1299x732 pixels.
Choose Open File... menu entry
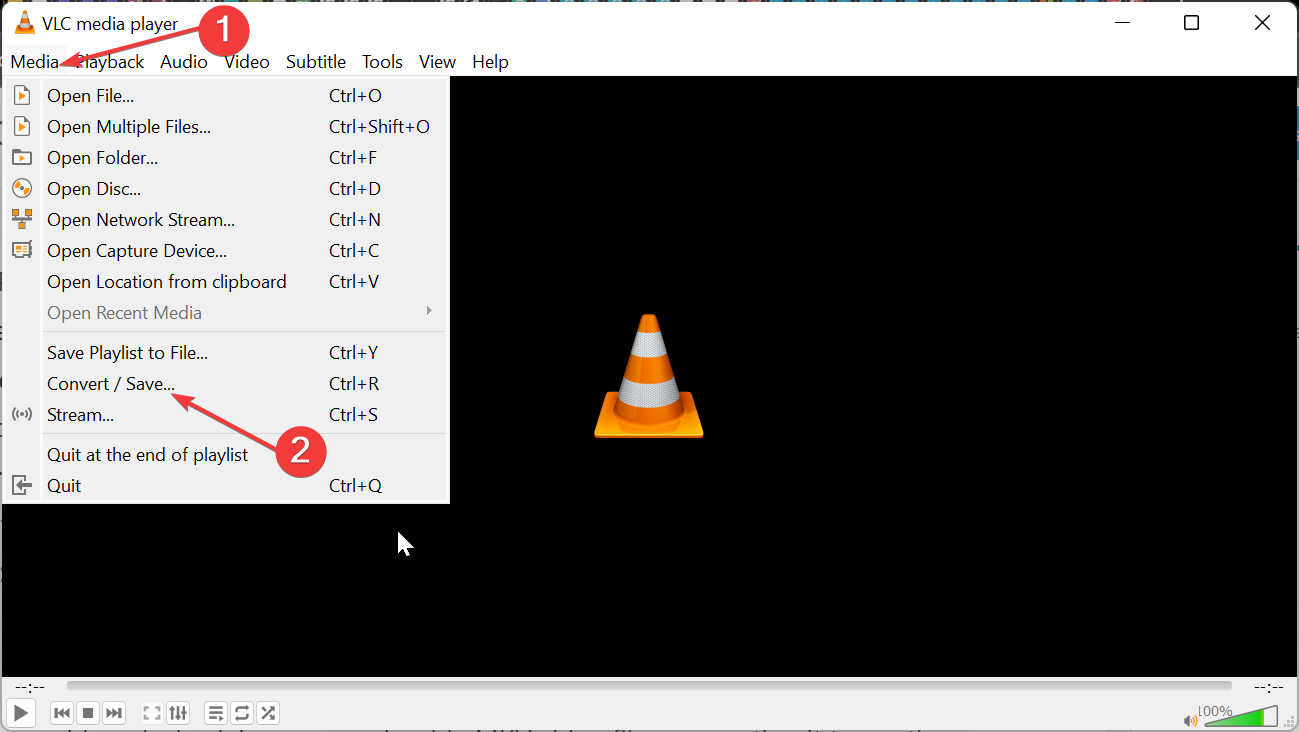coord(226,96)
